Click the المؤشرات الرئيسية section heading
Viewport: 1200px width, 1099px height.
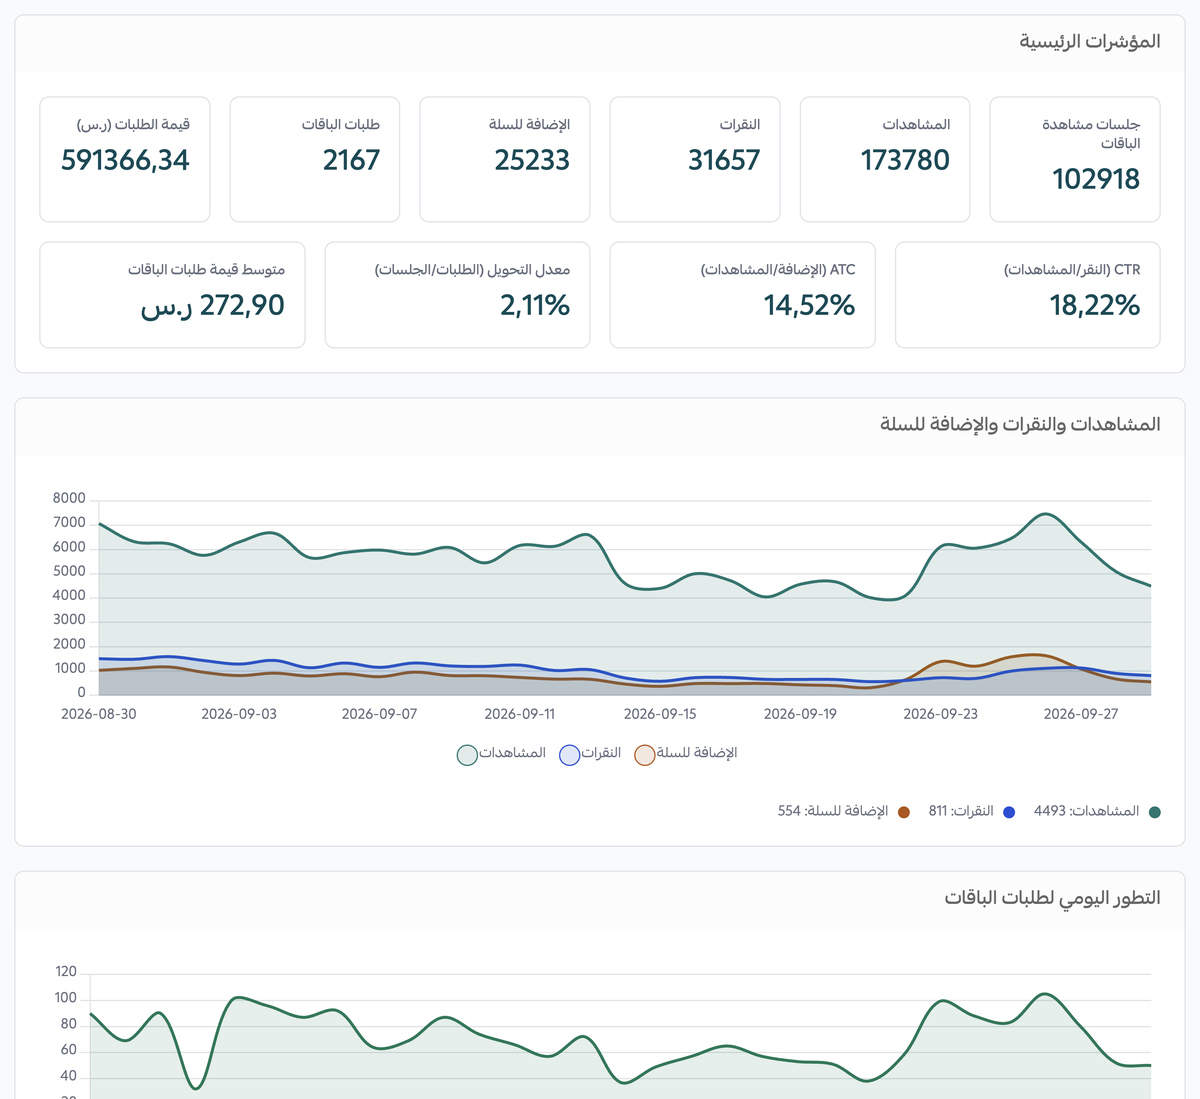[x=1089, y=41]
